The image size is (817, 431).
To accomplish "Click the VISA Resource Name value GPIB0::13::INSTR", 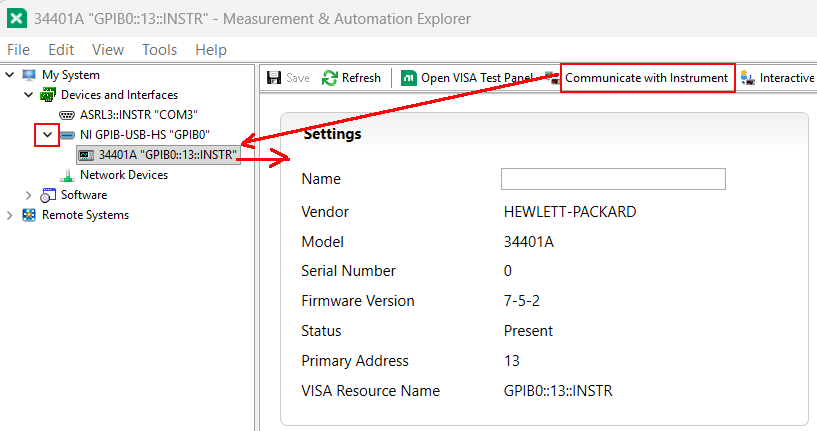I will 558,391.
